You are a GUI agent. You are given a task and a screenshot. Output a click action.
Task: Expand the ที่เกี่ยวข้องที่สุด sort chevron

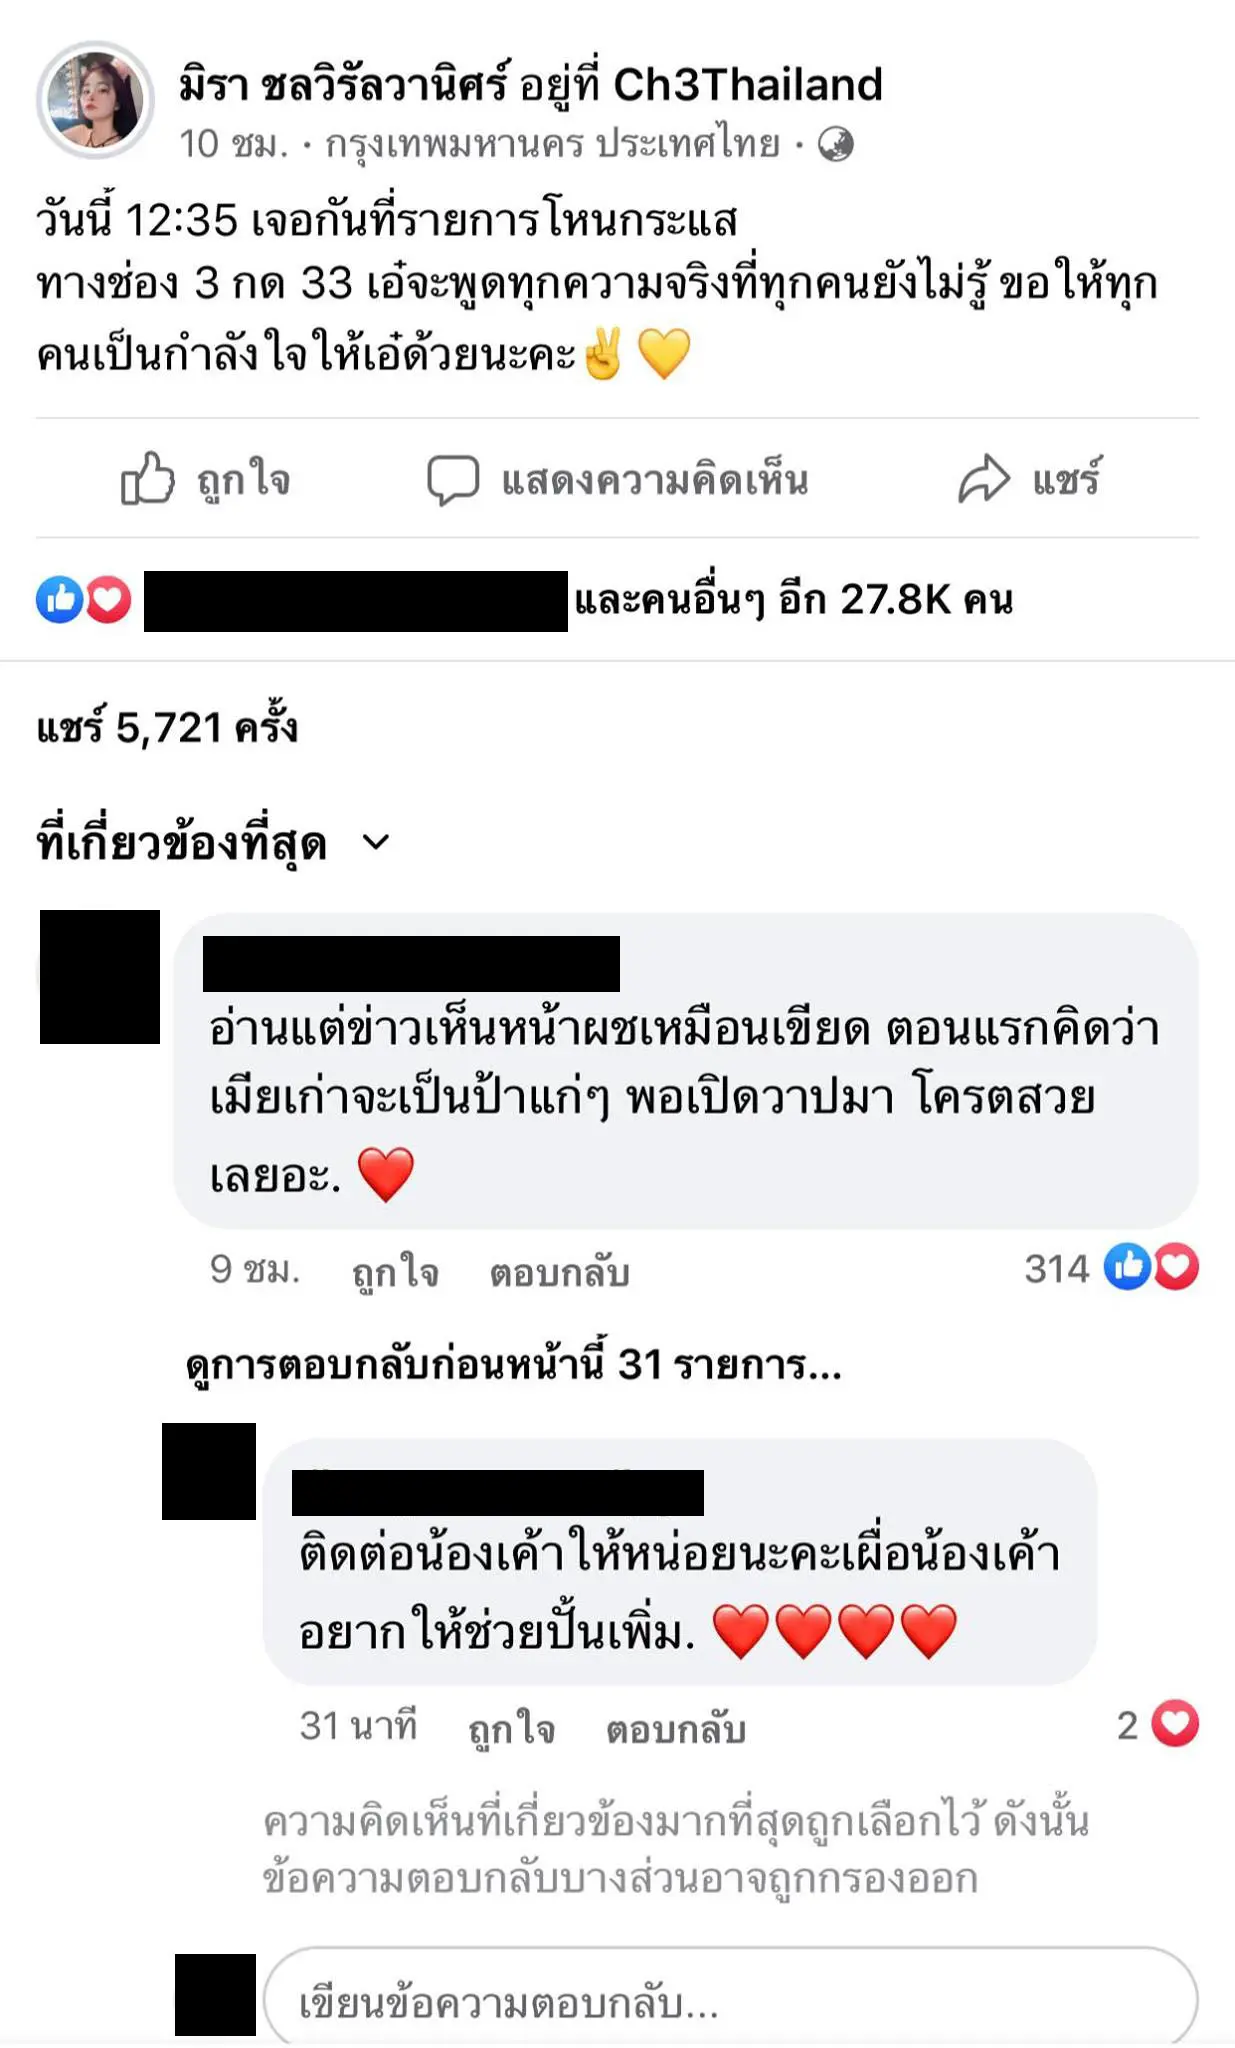tap(376, 843)
